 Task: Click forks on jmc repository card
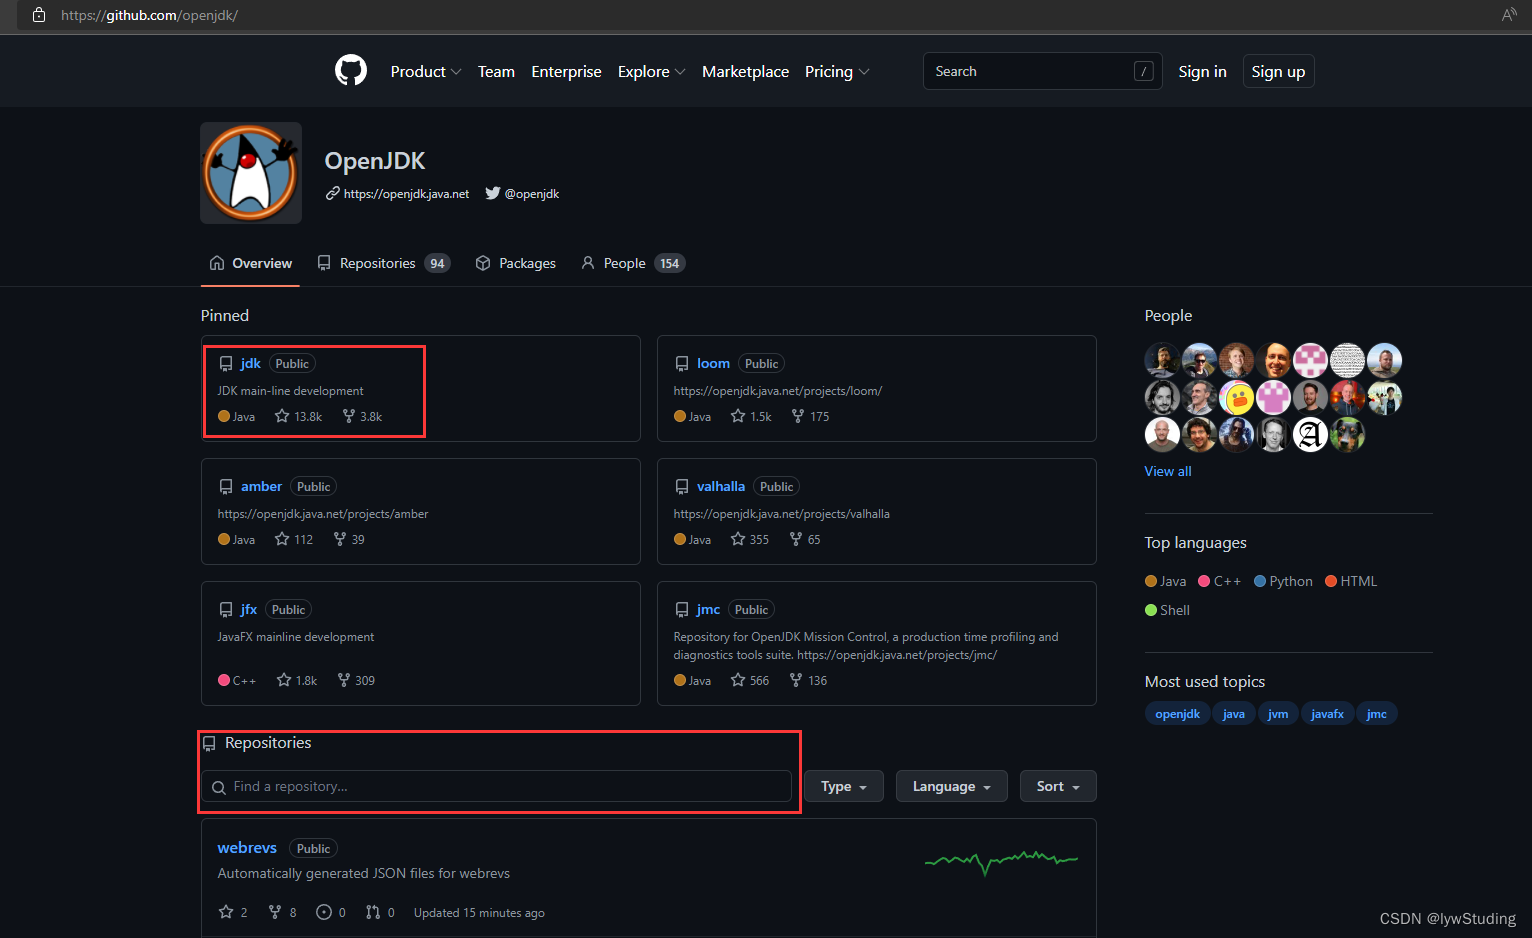coord(808,680)
